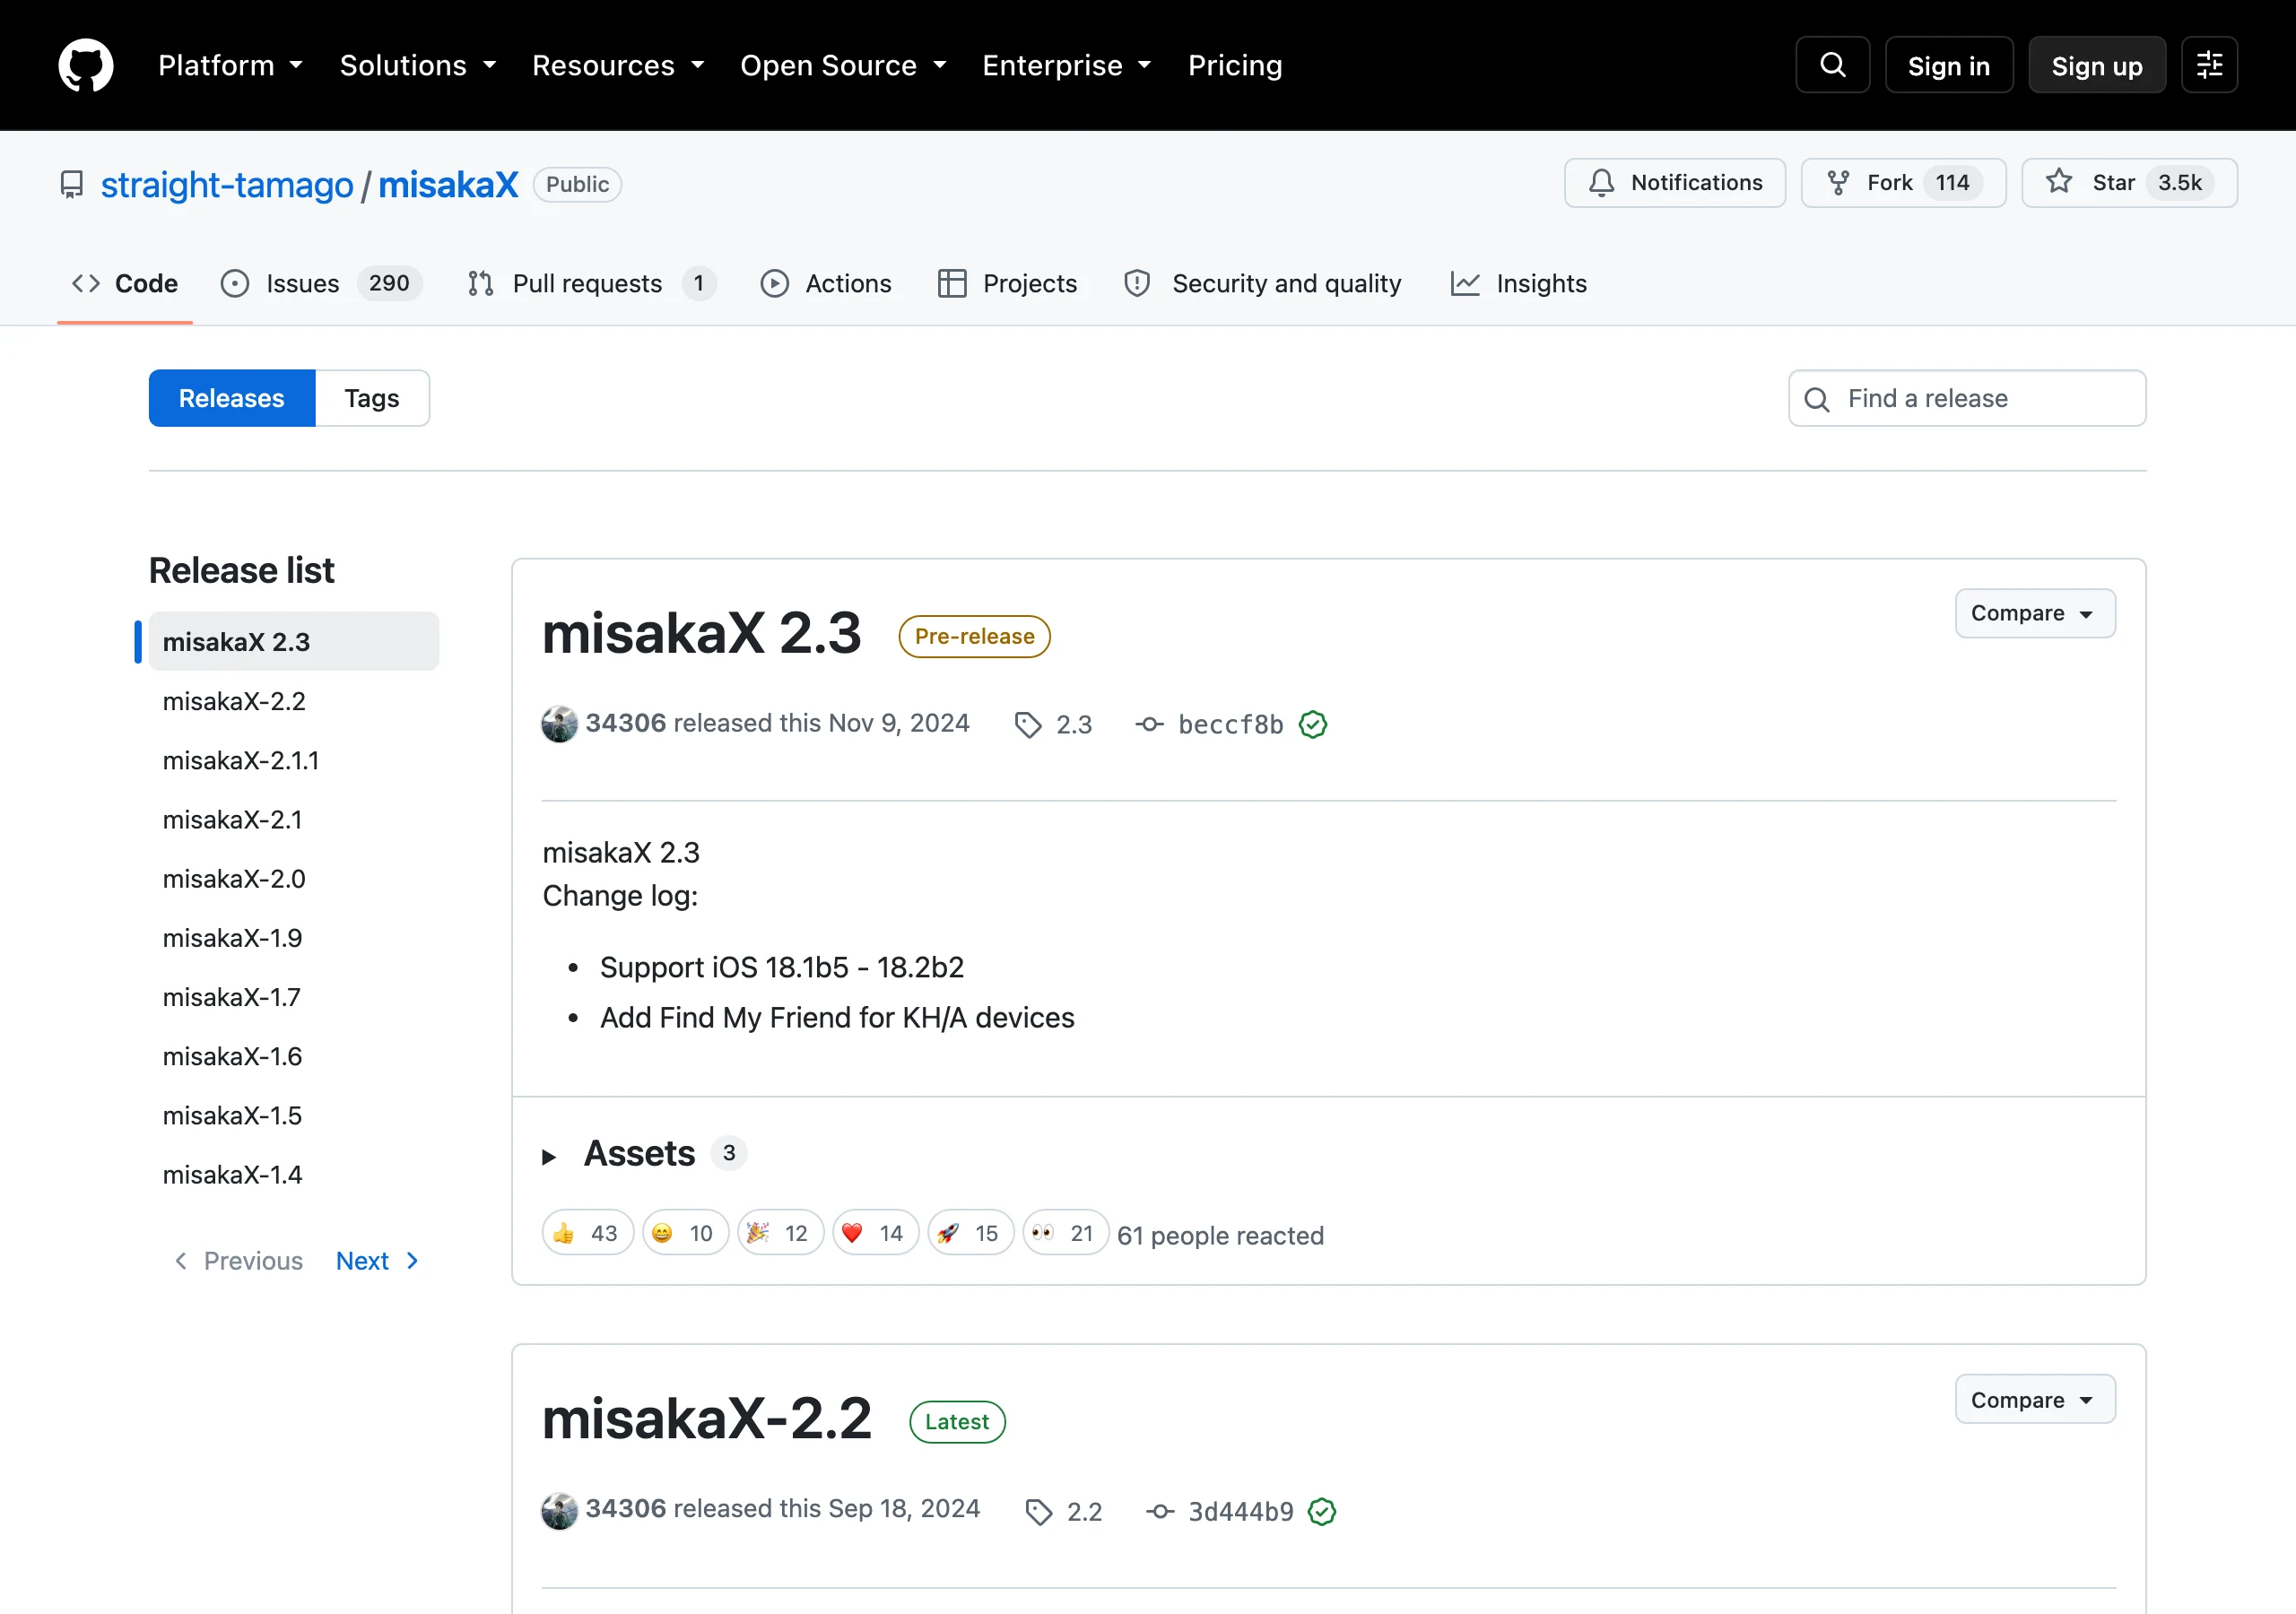This screenshot has width=2296, height=1614.
Task: Click verified checkmark next to beccf8b
Action: tap(1313, 724)
